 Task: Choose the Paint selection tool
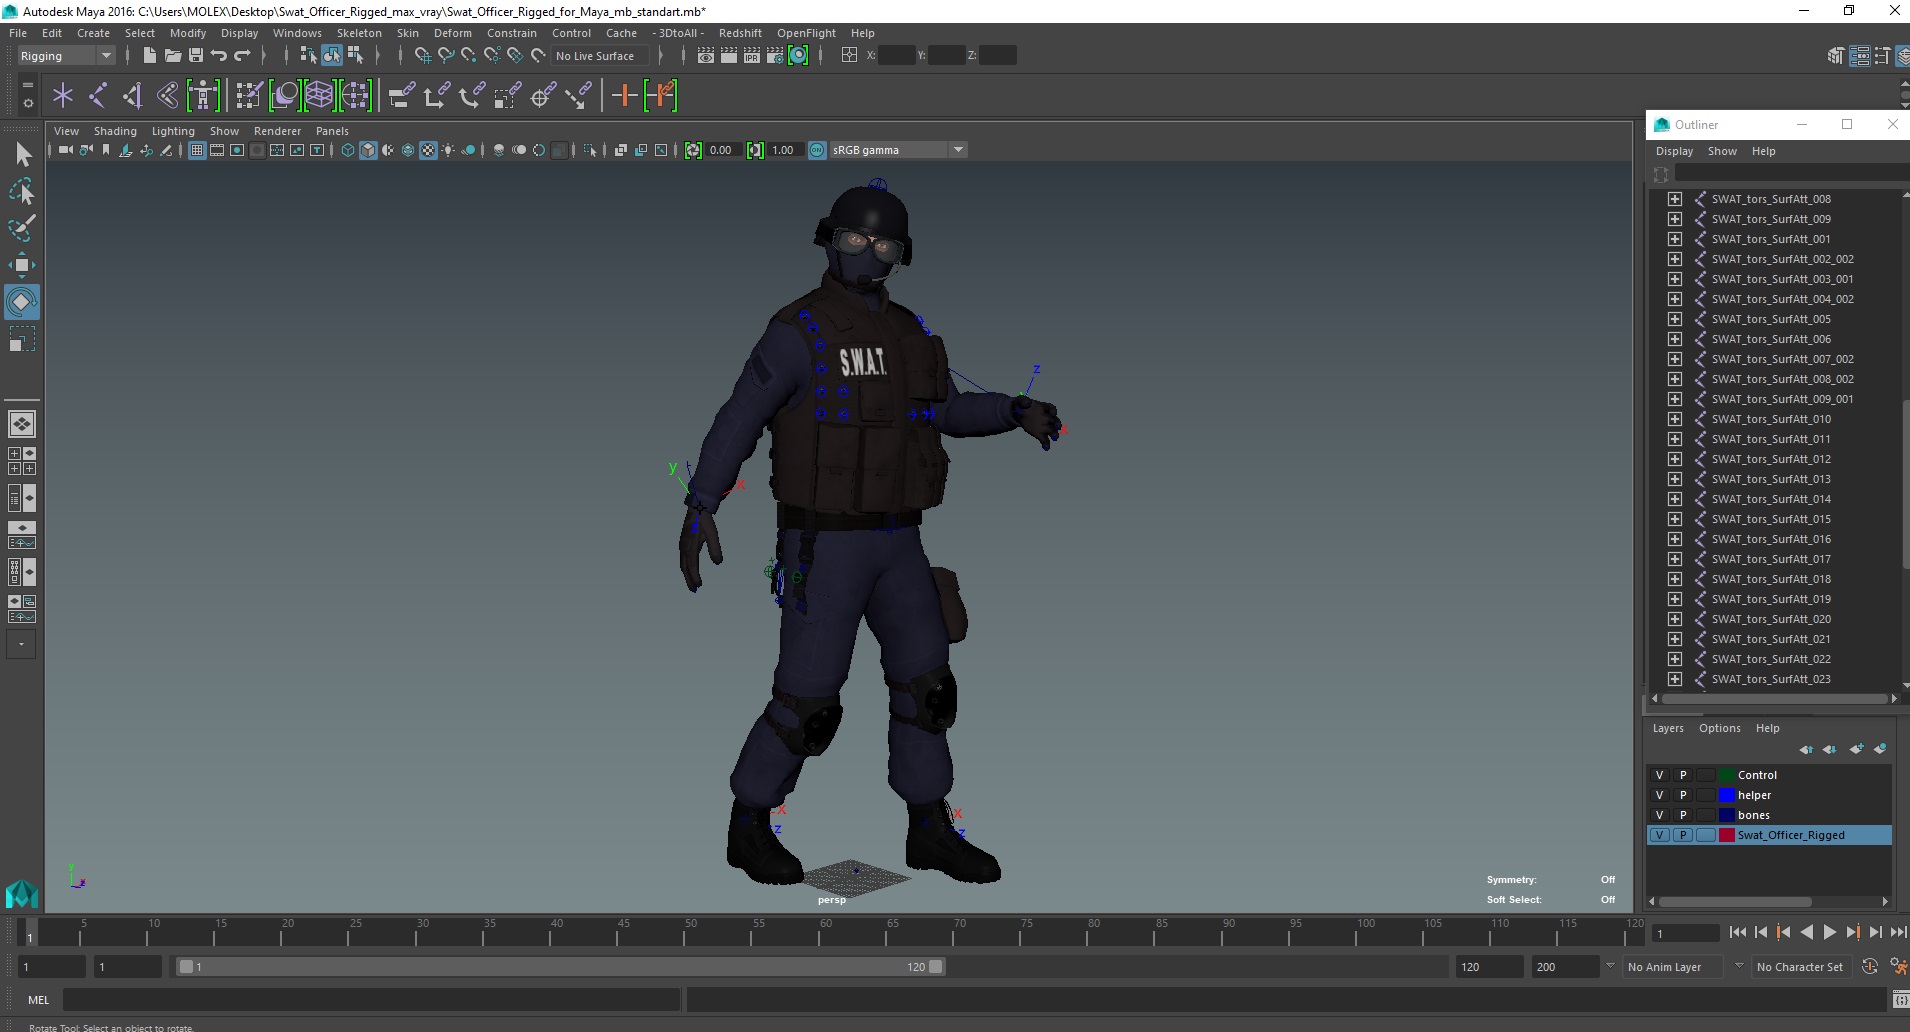[x=22, y=228]
